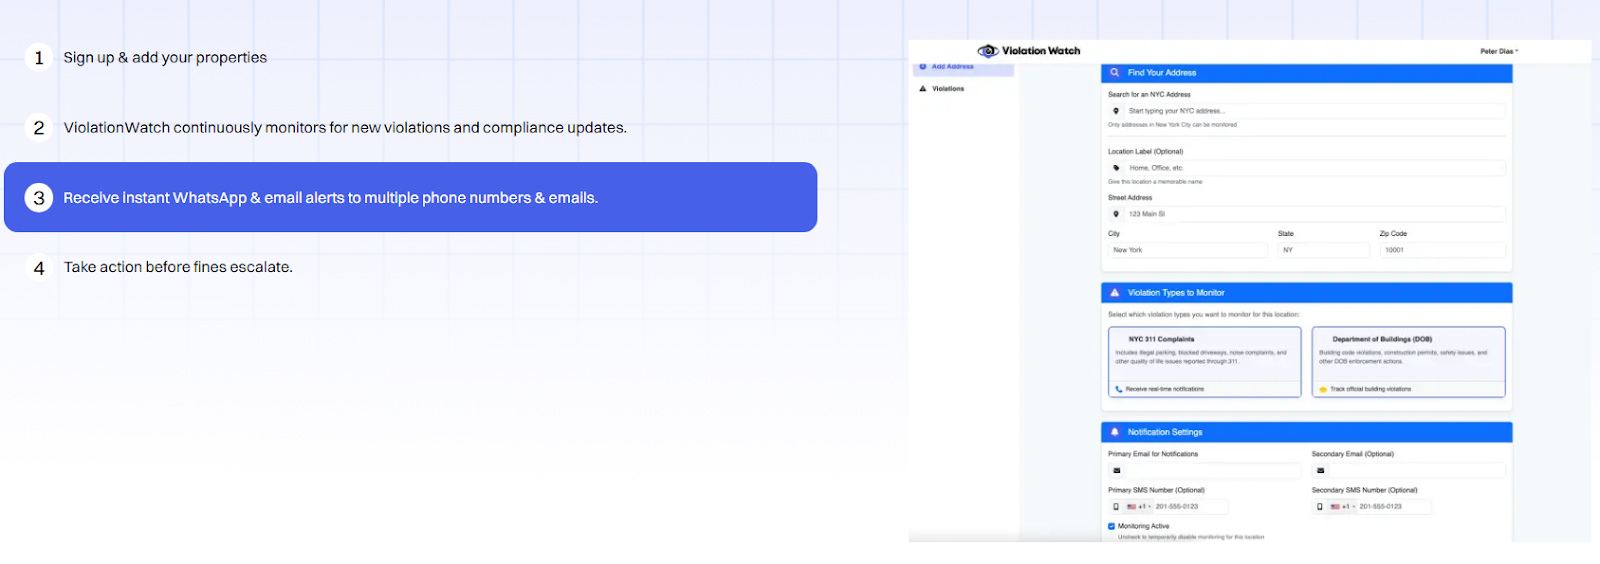Open Violations in the sidebar
Viewport: 1600px width, 564px height.
pos(948,89)
